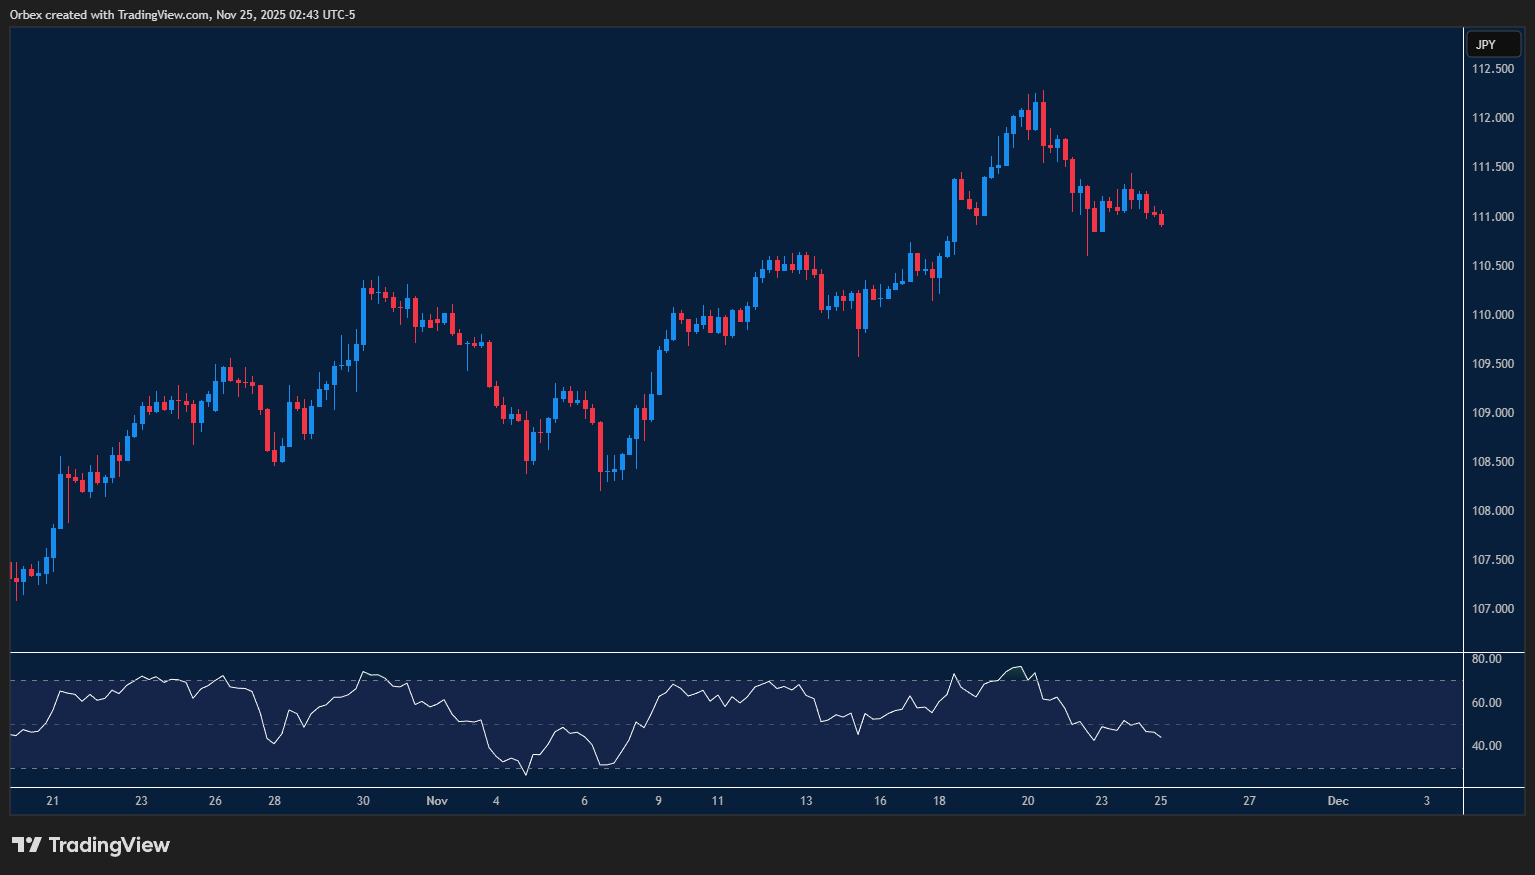The height and width of the screenshot is (875, 1535).
Task: Click date 13 on the time axis
Action: 806,801
